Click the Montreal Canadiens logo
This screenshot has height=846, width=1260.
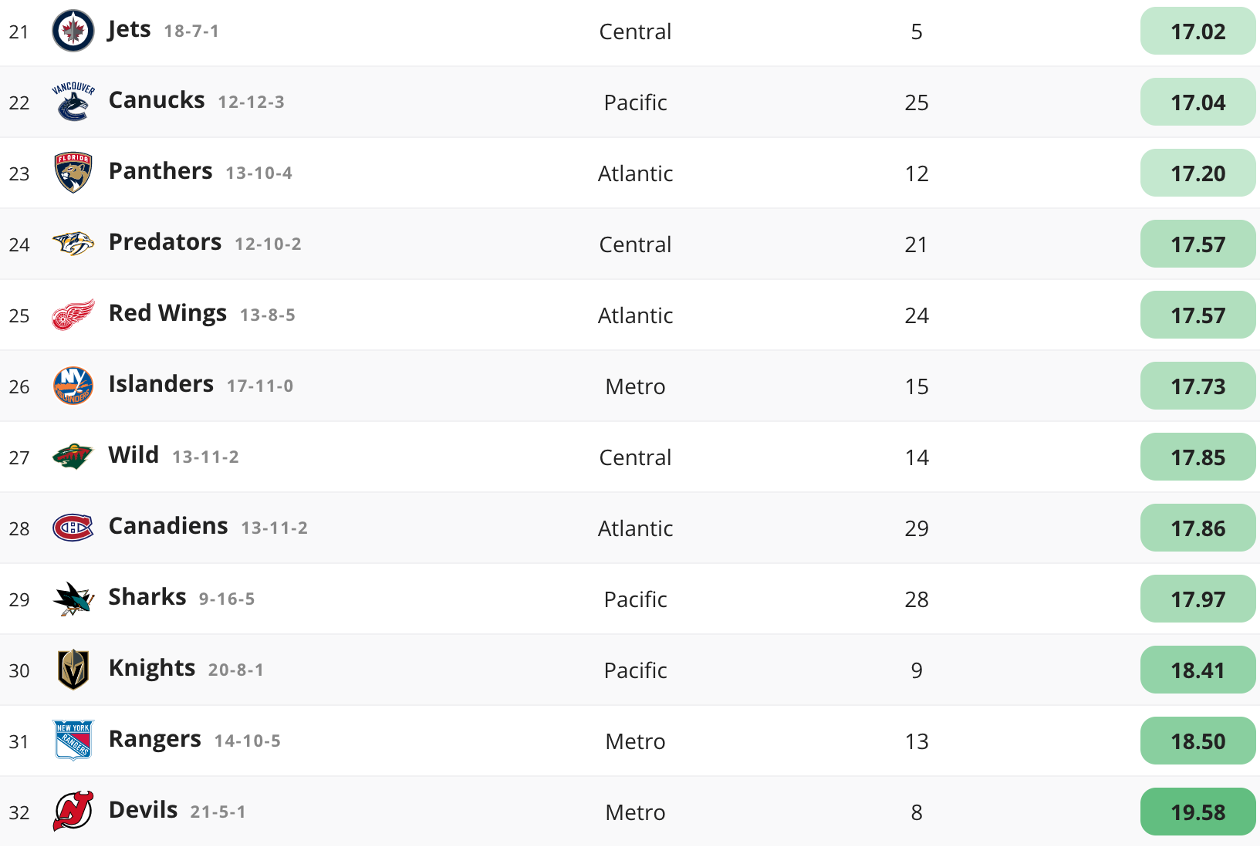pos(73,528)
